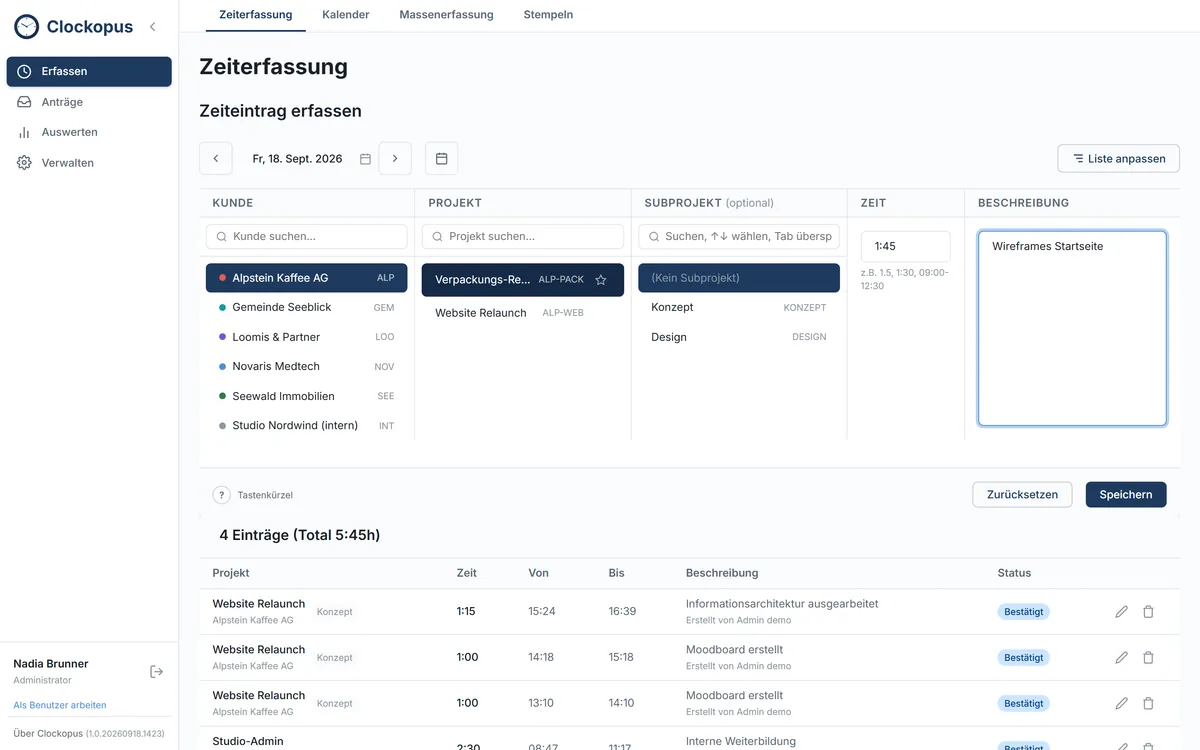
Task: Focus the Projekt suchen search field
Action: 523,237
